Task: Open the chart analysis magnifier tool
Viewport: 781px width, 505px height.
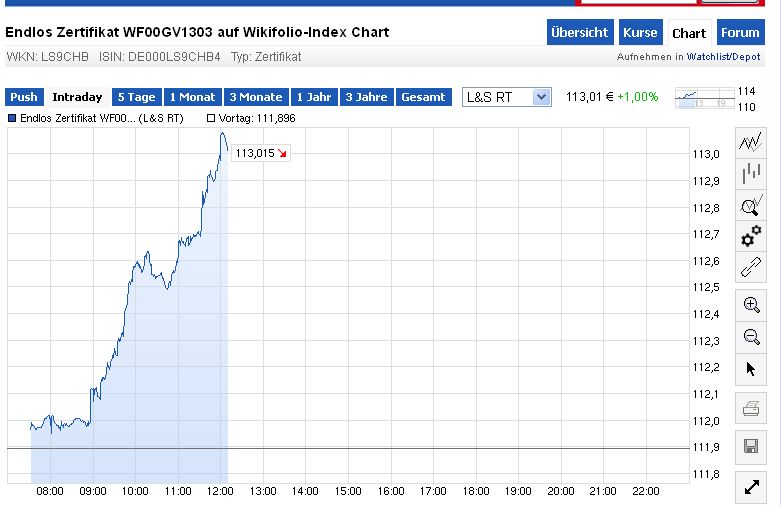Action: coord(751,206)
